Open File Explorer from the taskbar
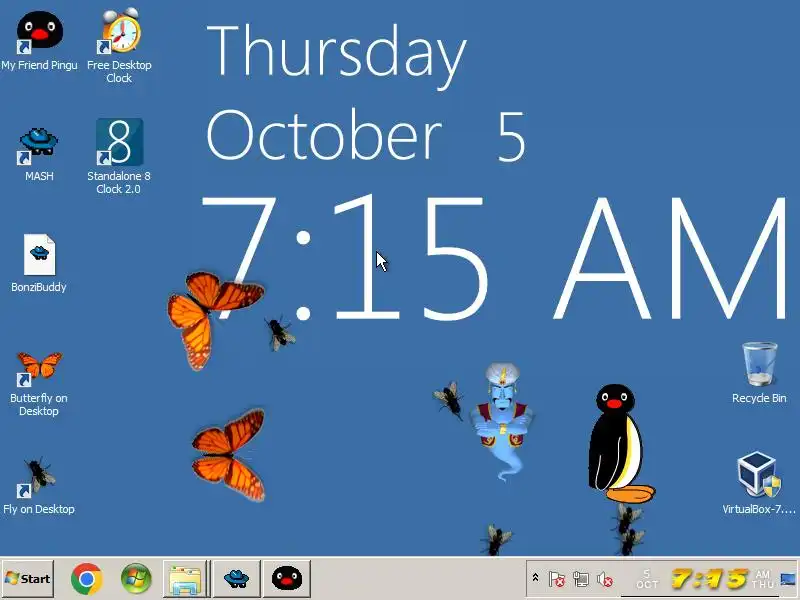 tap(186, 579)
